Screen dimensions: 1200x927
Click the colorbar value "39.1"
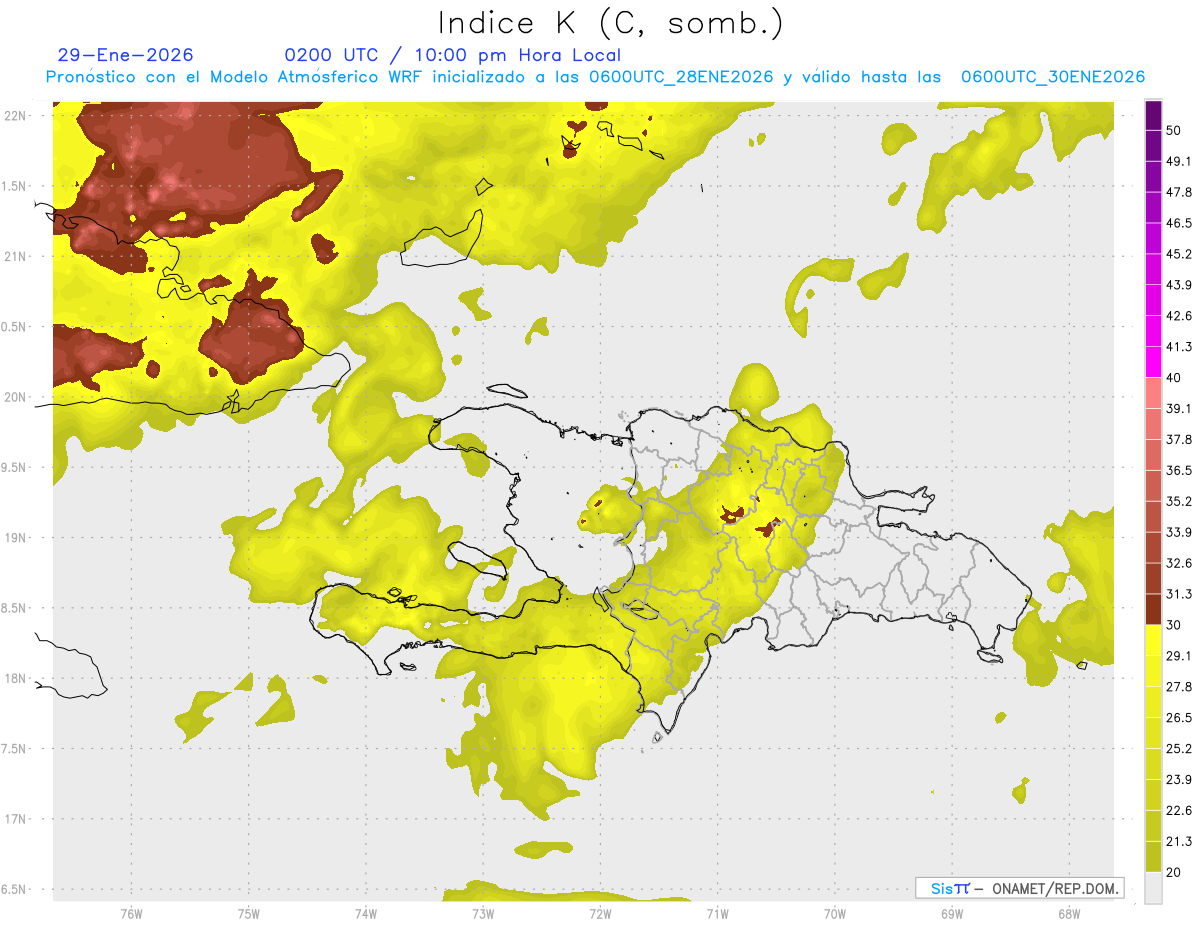[1179, 409]
